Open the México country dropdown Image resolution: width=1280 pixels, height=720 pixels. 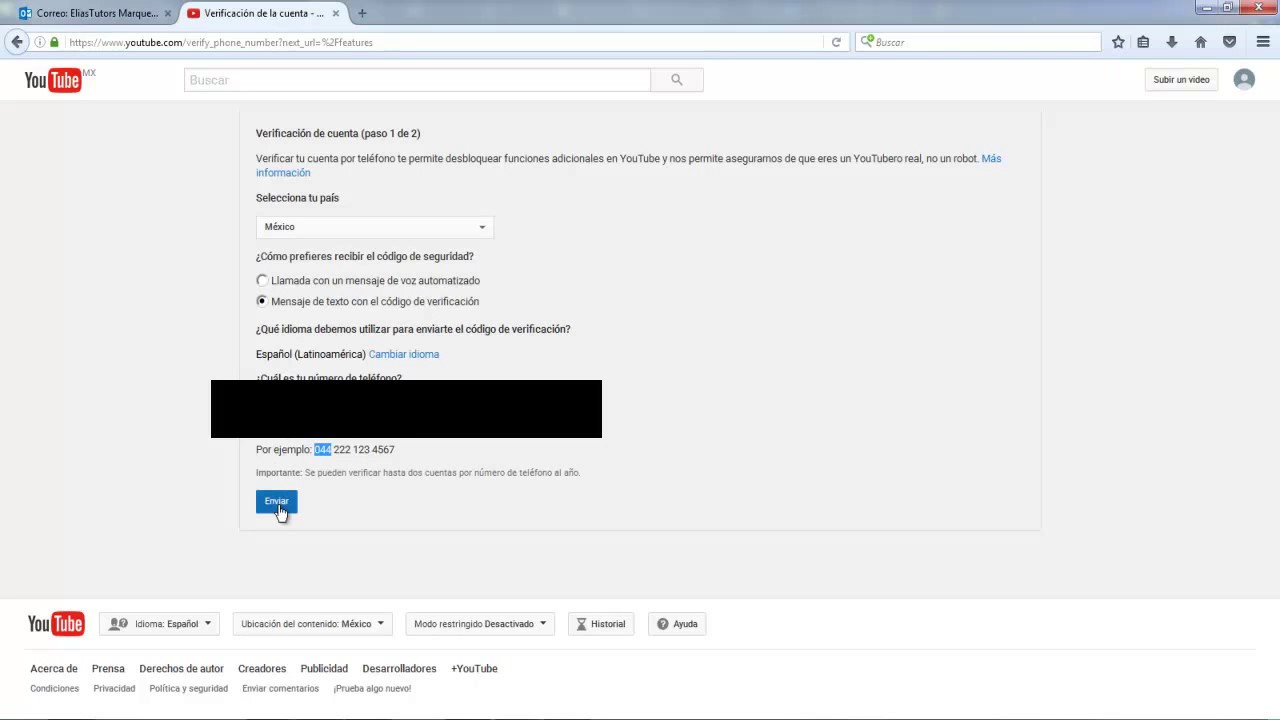pos(374,227)
